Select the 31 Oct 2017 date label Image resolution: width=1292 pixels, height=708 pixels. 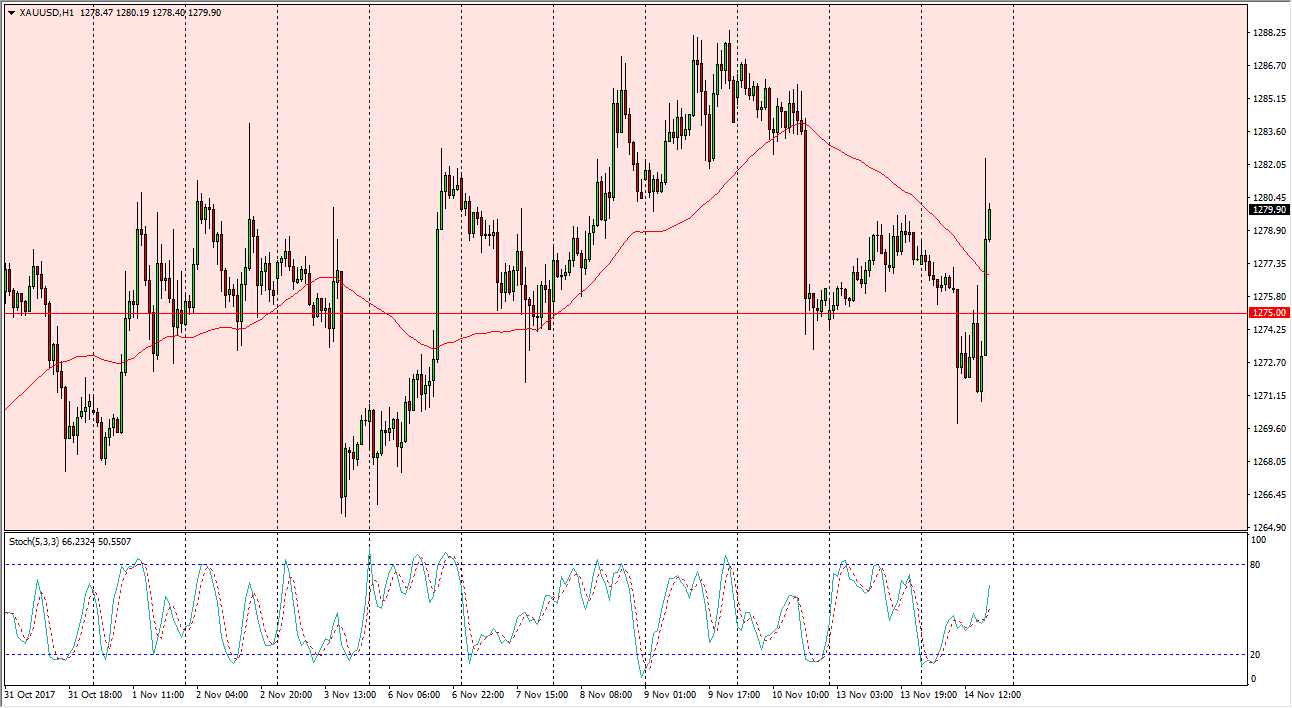[30, 694]
